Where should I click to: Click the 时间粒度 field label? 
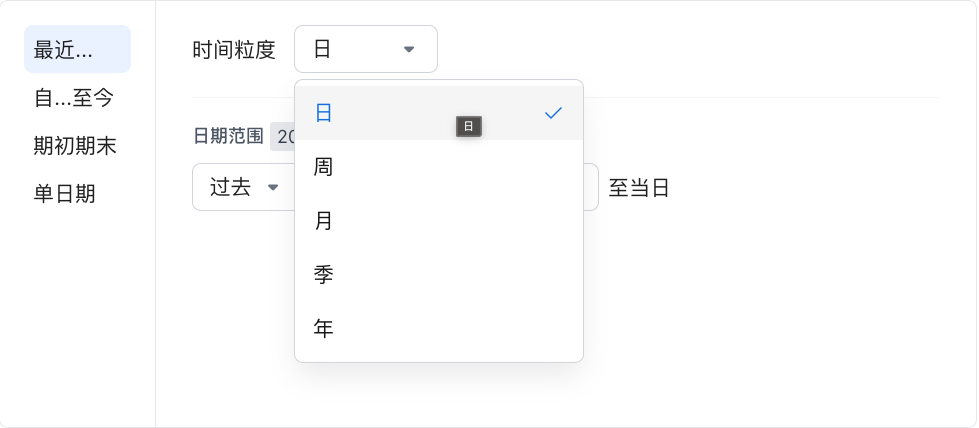[234, 49]
